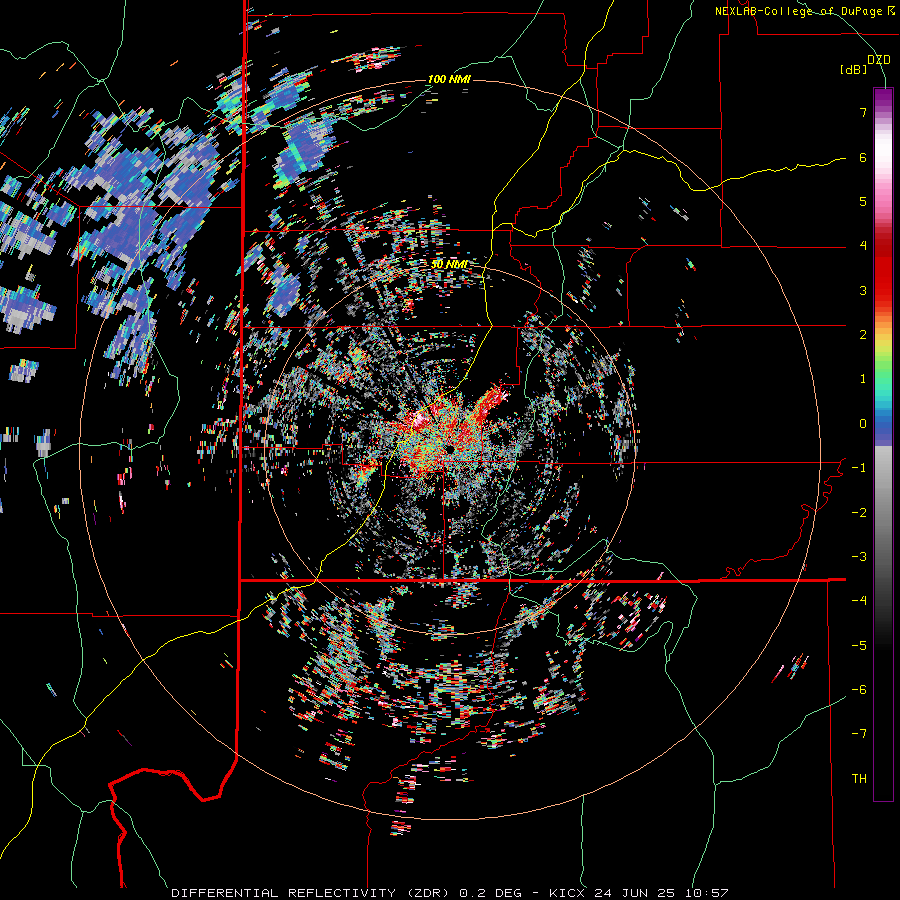Click the -5 dB tick label on the scale
This screenshot has height=900, width=900.
pyautogui.click(x=859, y=646)
